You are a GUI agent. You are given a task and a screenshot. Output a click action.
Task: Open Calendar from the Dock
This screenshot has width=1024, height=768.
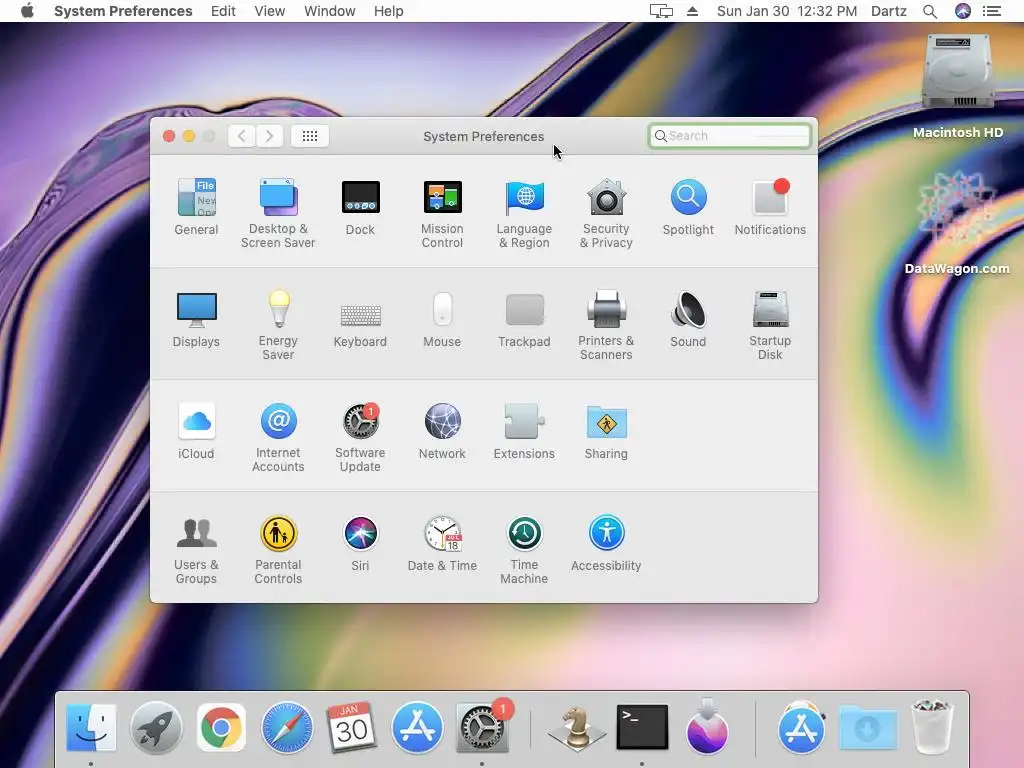click(351, 727)
